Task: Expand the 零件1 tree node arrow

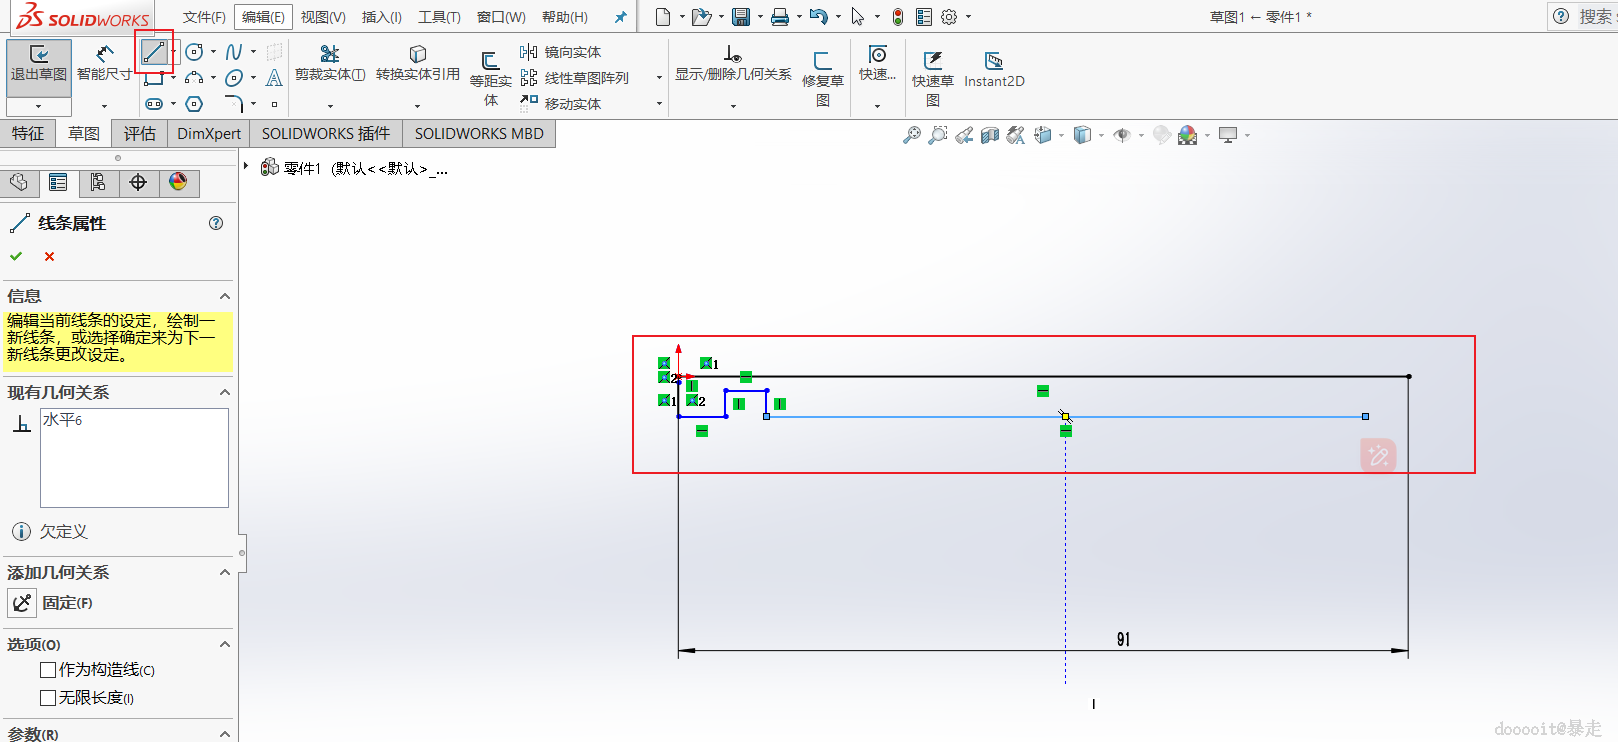Action: 246,167
